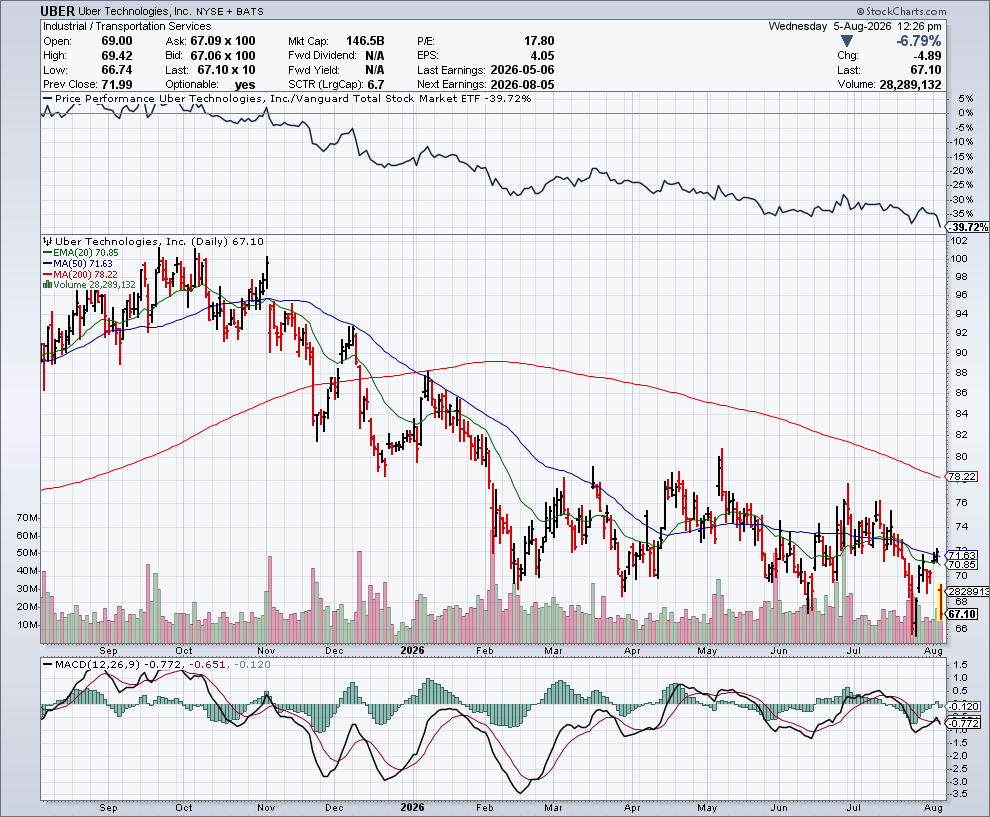The width and height of the screenshot is (990, 817).
Task: Click the Industrial / Transportation Services sector label
Action: [x=127, y=27]
